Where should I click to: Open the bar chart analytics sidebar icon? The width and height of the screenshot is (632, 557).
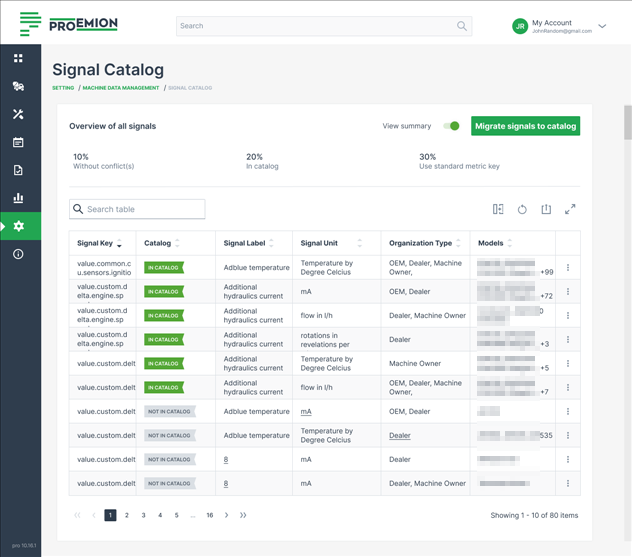click(18, 199)
